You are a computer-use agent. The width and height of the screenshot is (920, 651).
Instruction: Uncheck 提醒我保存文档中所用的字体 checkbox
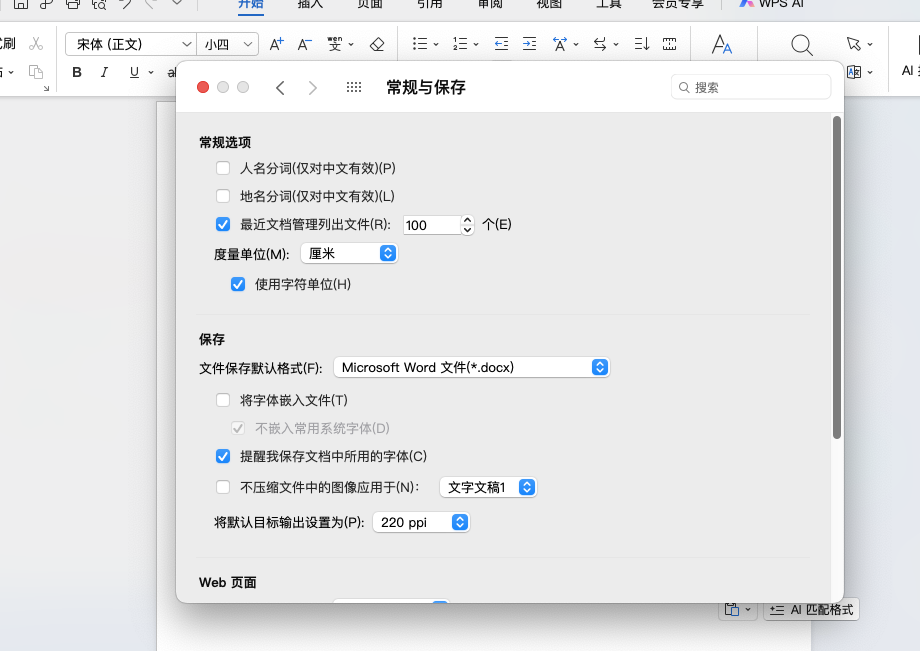223,456
